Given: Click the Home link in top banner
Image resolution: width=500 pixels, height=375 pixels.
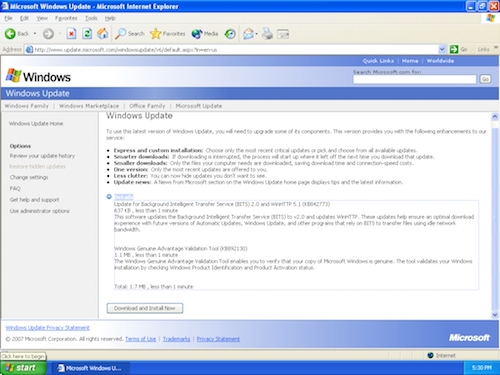Looking at the screenshot, I should click(410, 61).
